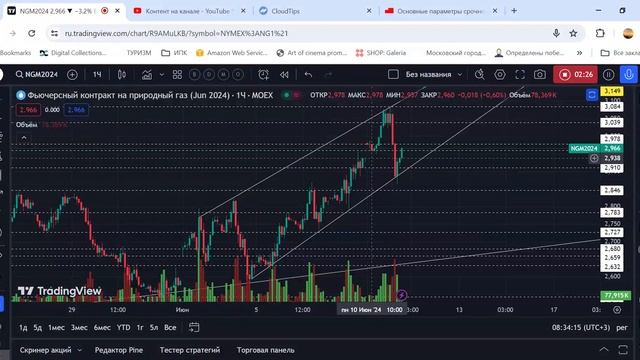Open the indicators menu icon
Image resolution: width=640 pixels, height=360 pixels.
147,74
